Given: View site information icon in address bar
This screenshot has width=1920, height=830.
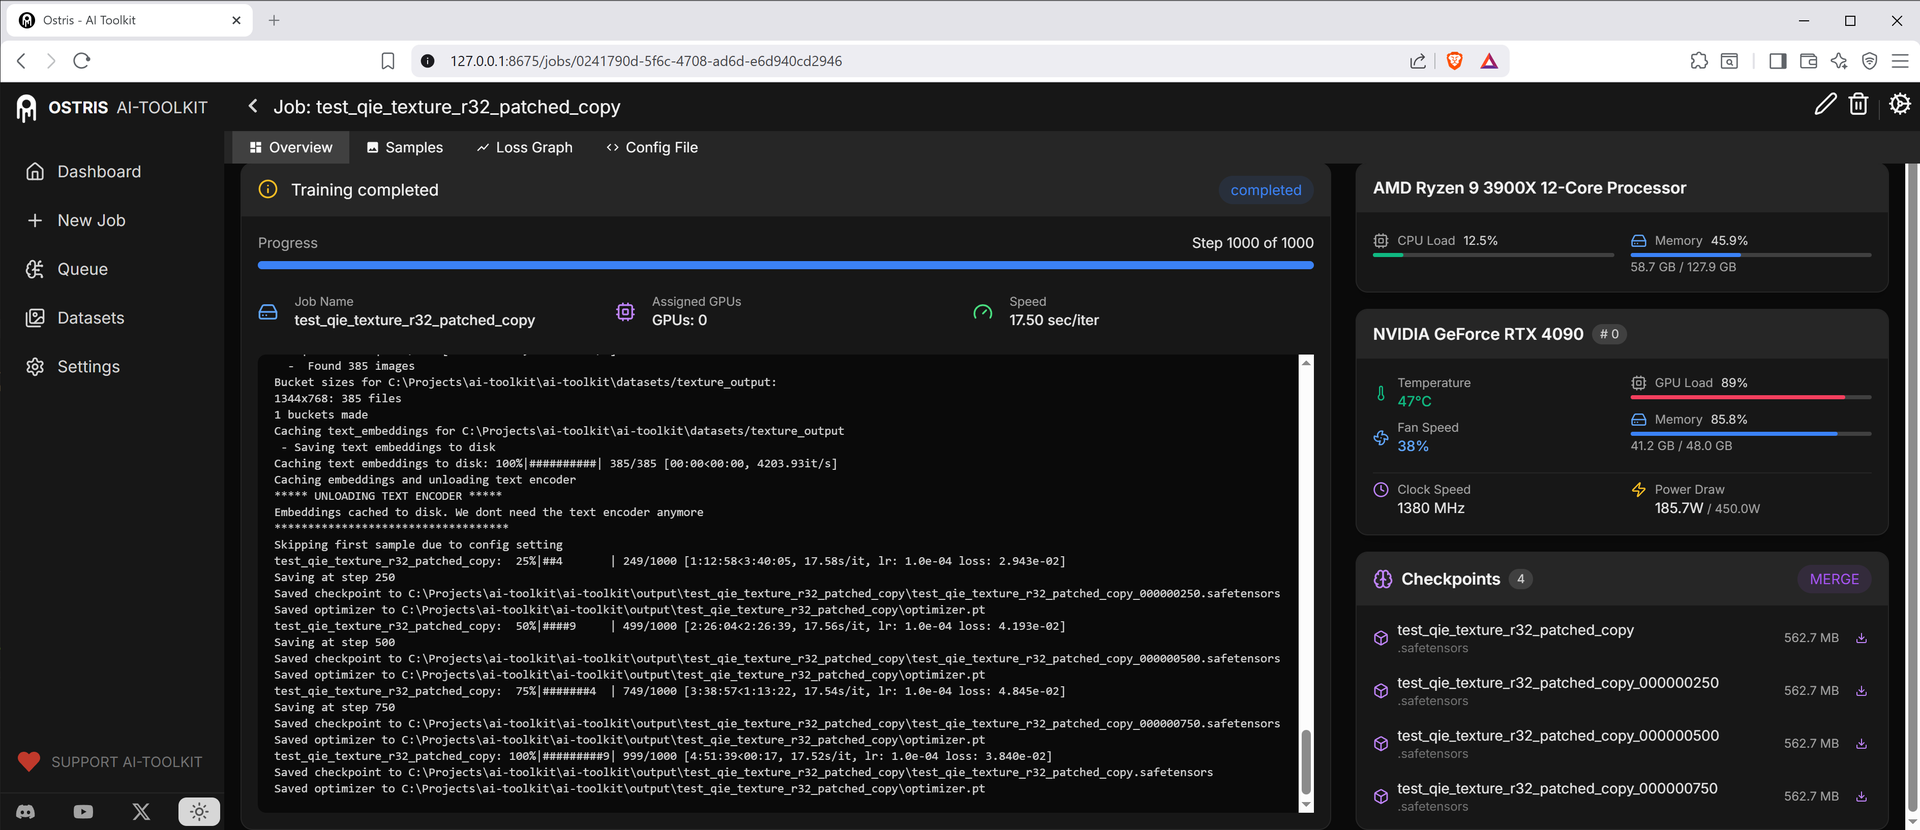Looking at the screenshot, I should click(428, 61).
